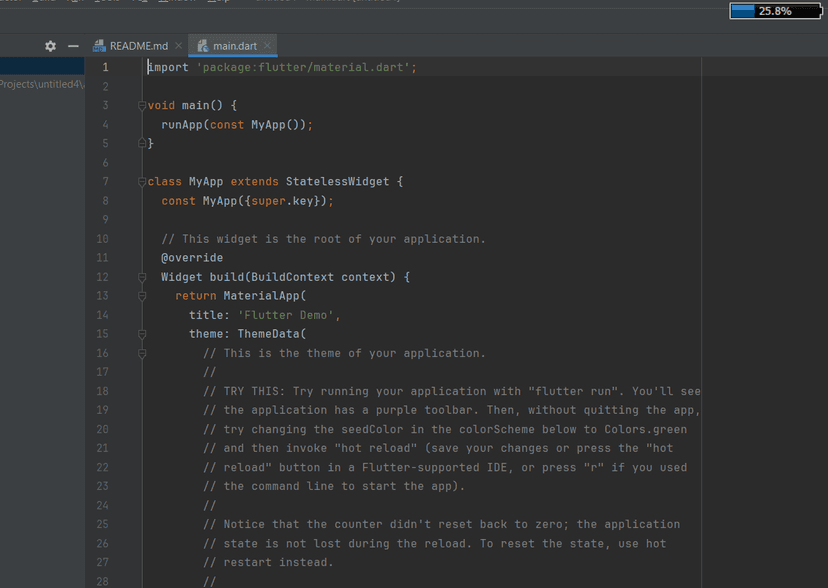Select the Projects\untitled4 path entry
This screenshot has height=588, width=828.
click(42, 84)
